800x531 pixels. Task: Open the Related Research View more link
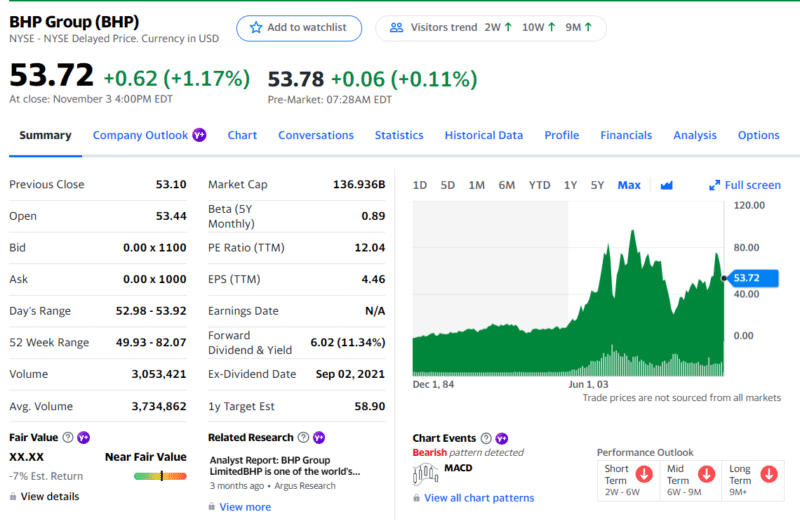pos(245,507)
